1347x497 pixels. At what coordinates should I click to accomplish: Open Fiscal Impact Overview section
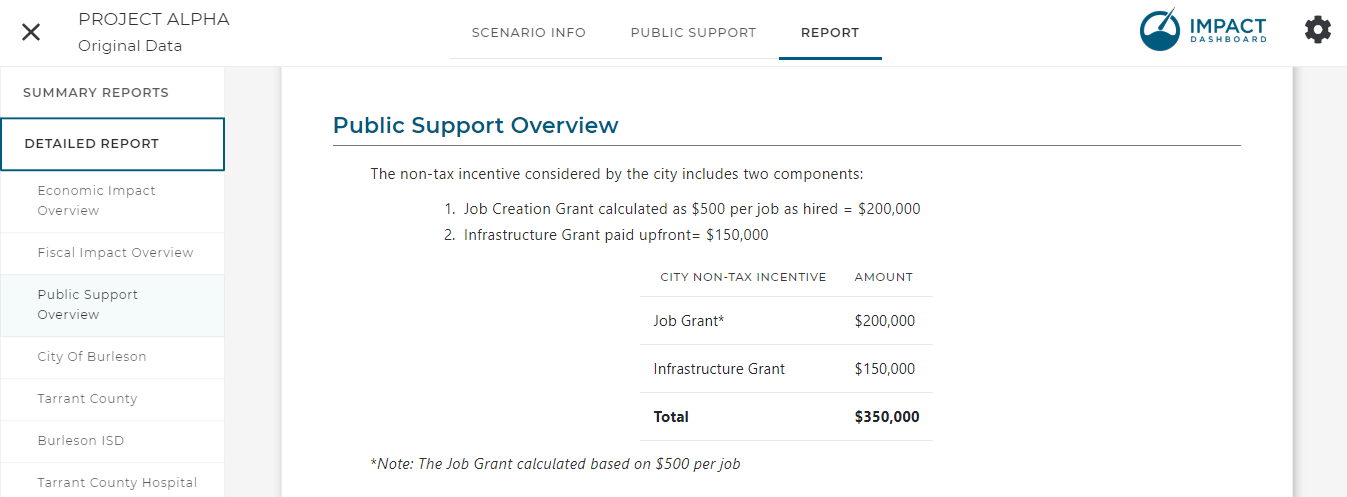tap(112, 254)
